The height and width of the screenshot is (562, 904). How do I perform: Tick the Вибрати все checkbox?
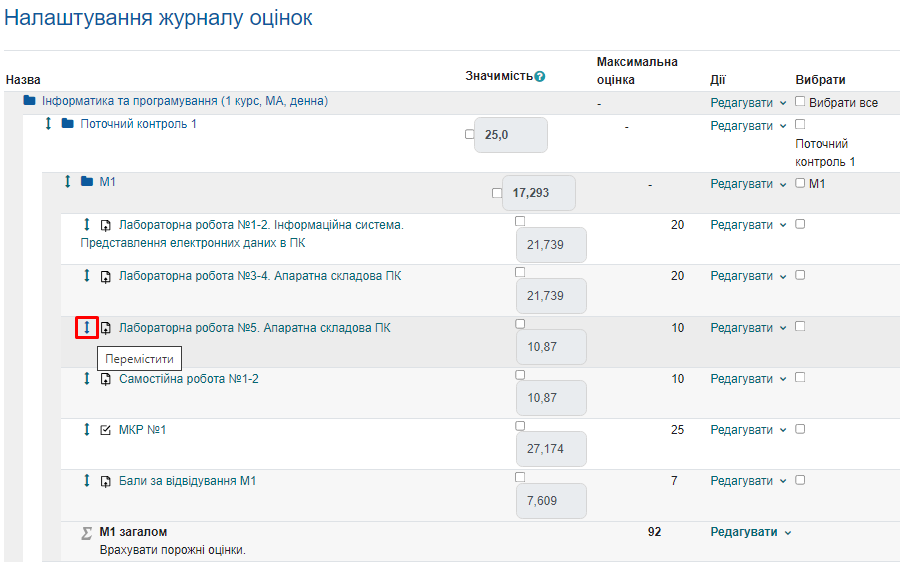800,102
